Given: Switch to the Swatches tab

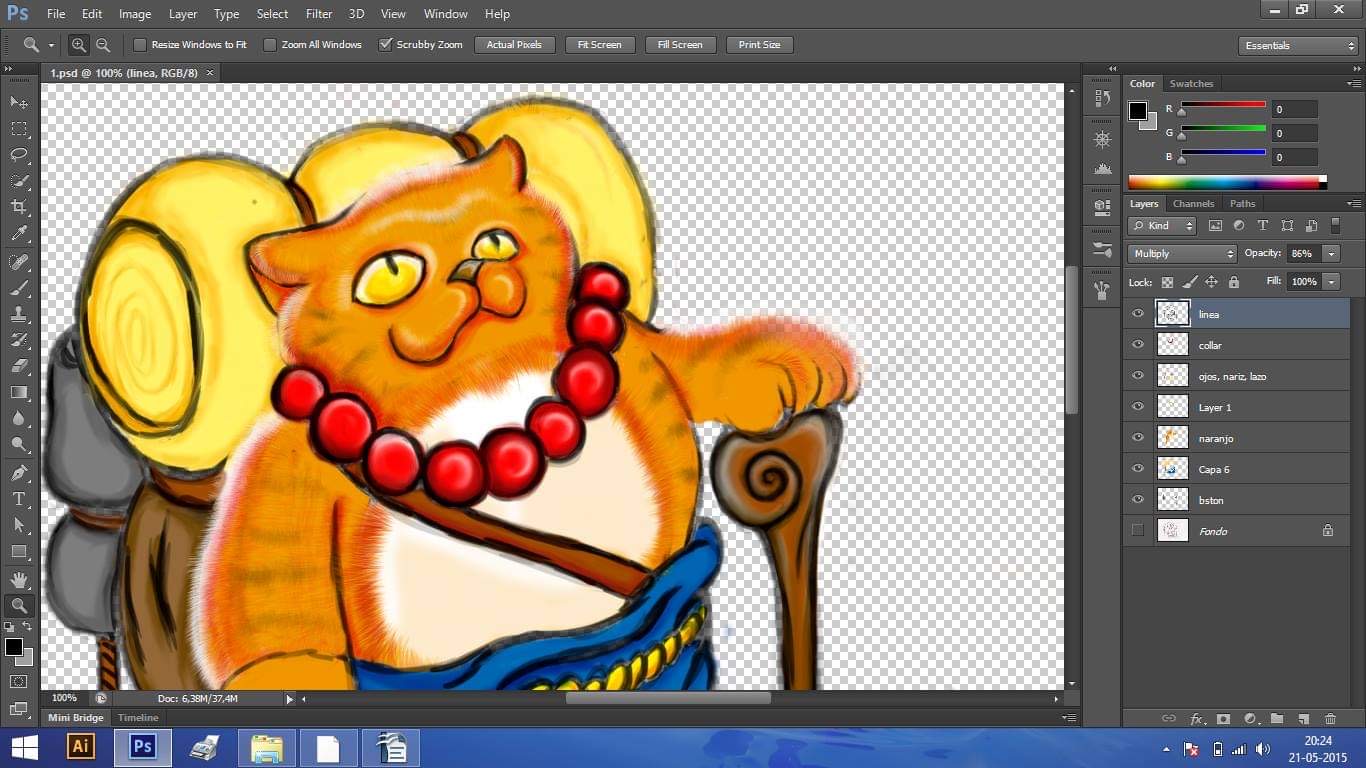Looking at the screenshot, I should pyautogui.click(x=1191, y=84).
